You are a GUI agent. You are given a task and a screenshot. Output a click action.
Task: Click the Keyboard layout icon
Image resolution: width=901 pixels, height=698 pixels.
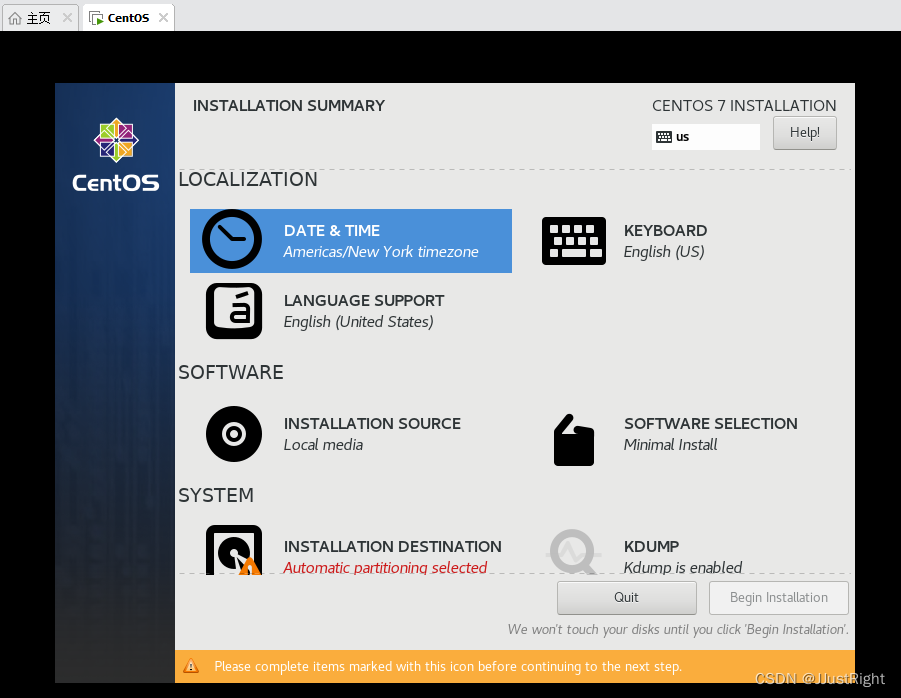(573, 241)
